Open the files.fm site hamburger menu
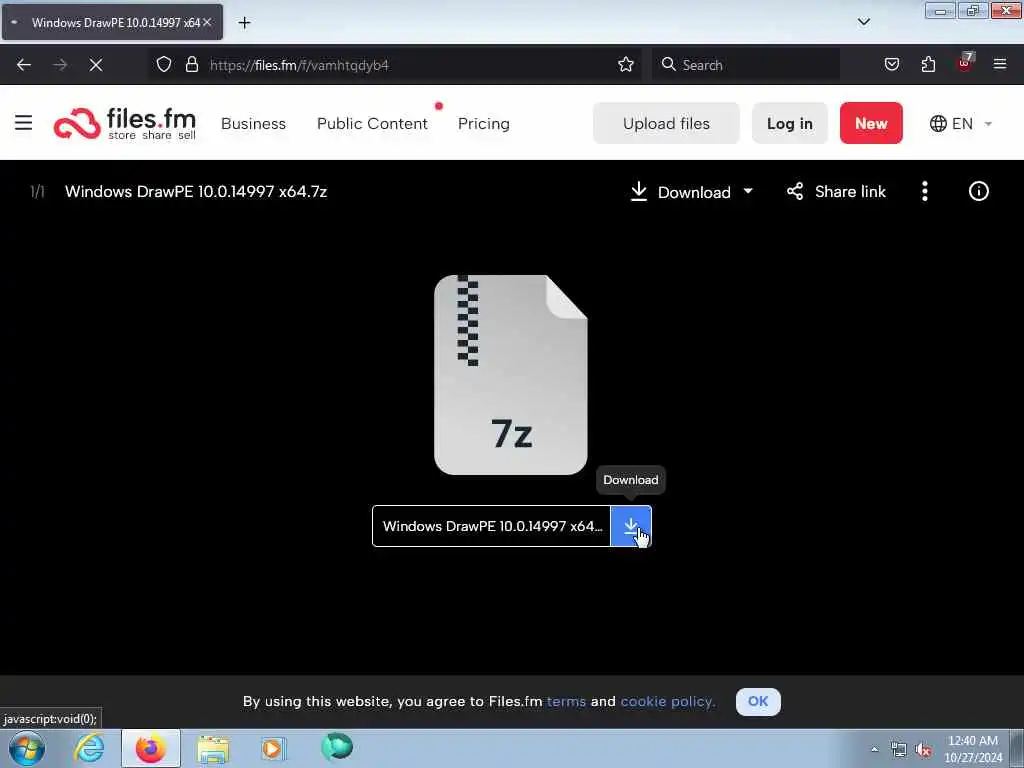 24,123
